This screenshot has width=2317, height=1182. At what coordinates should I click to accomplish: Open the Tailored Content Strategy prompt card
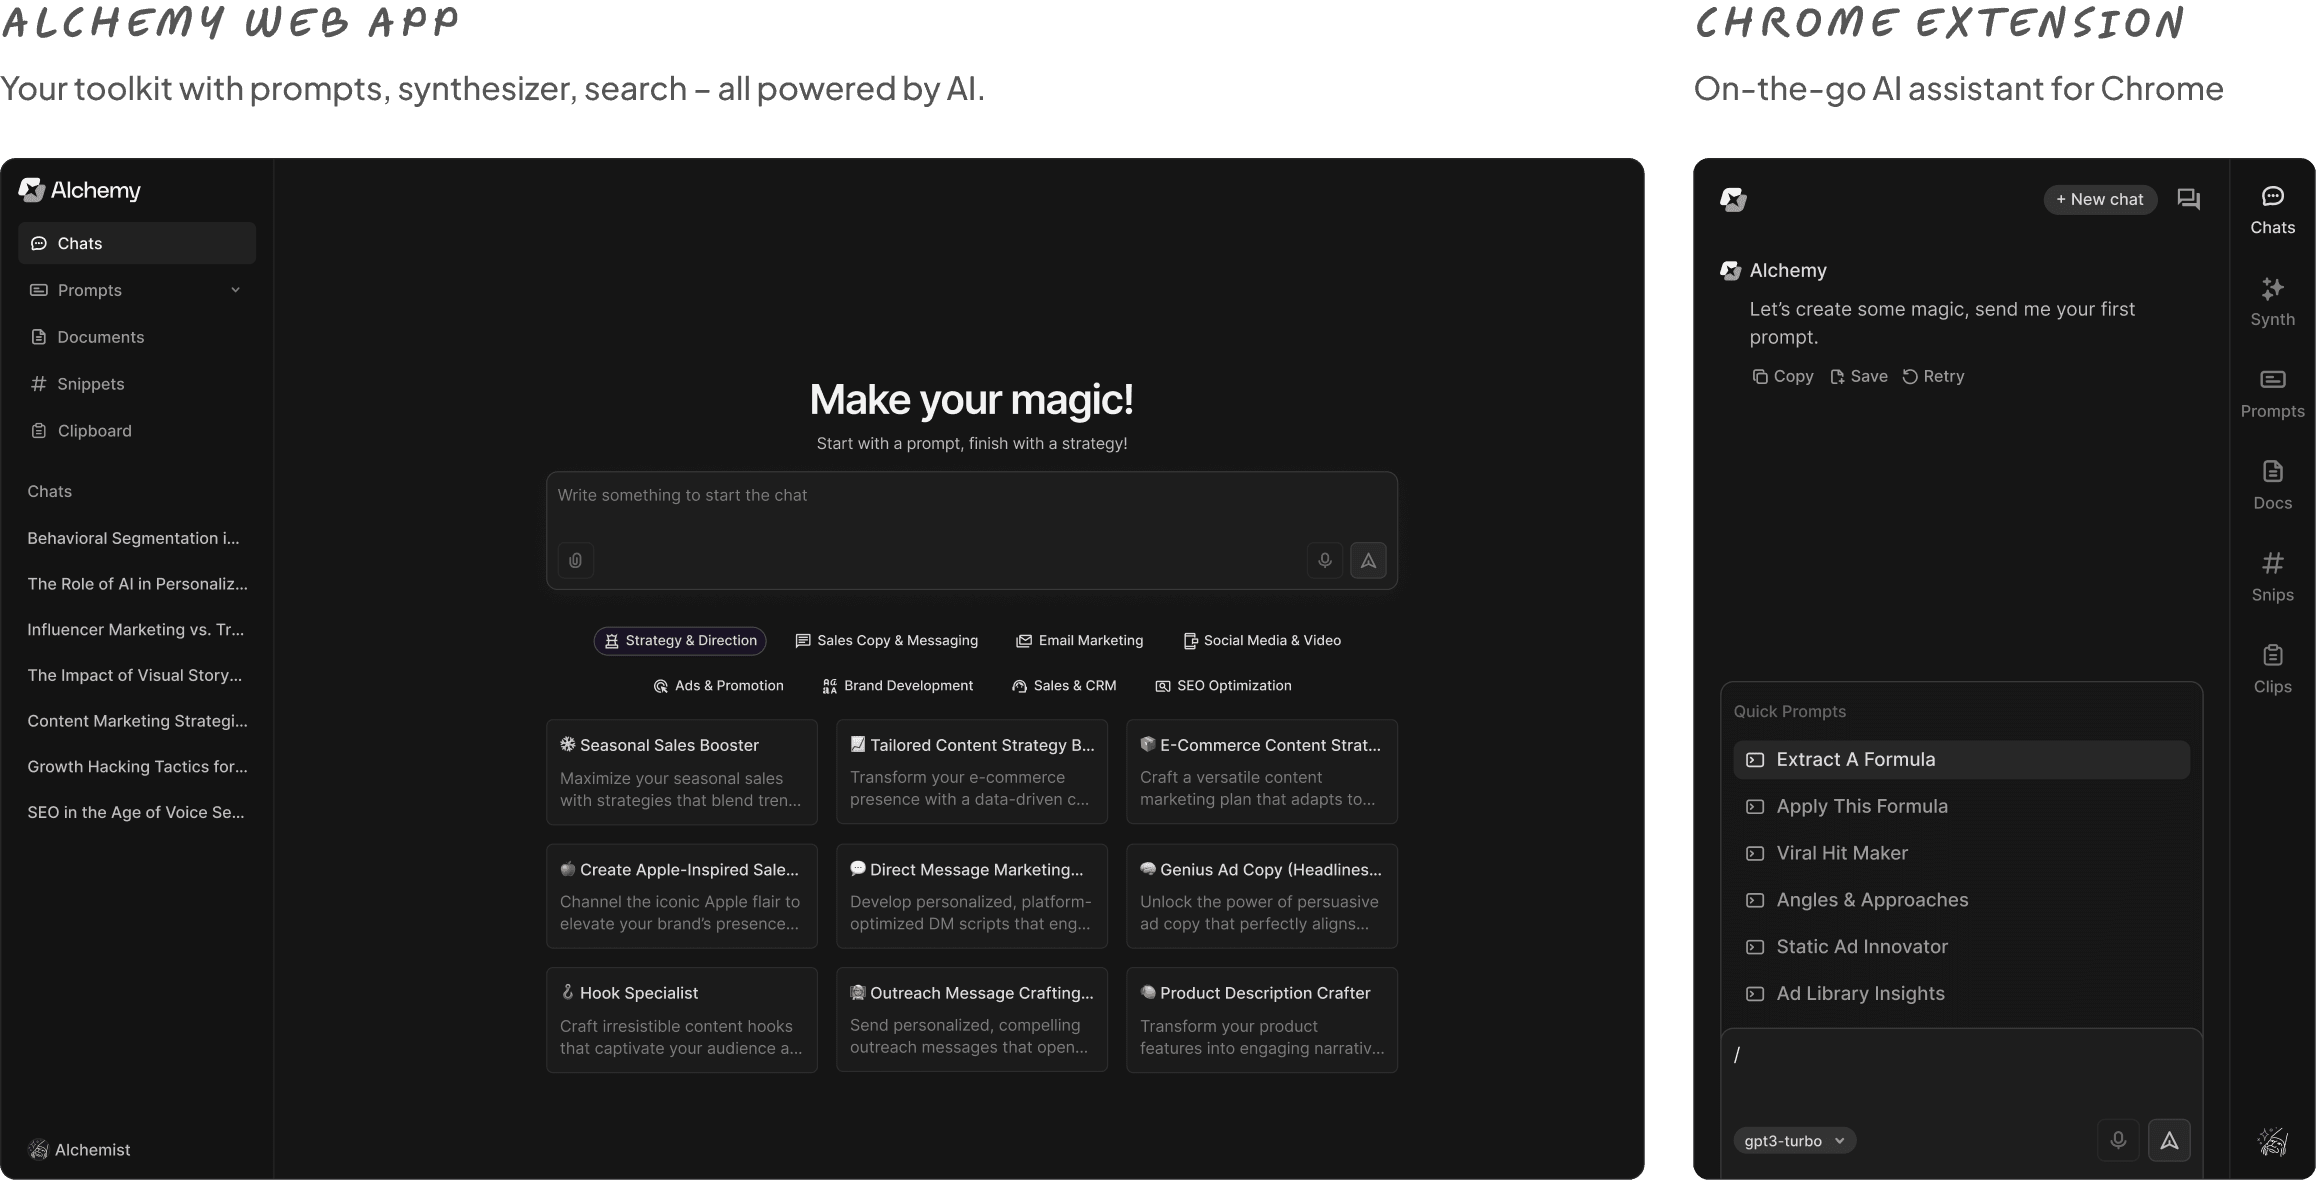(x=972, y=772)
